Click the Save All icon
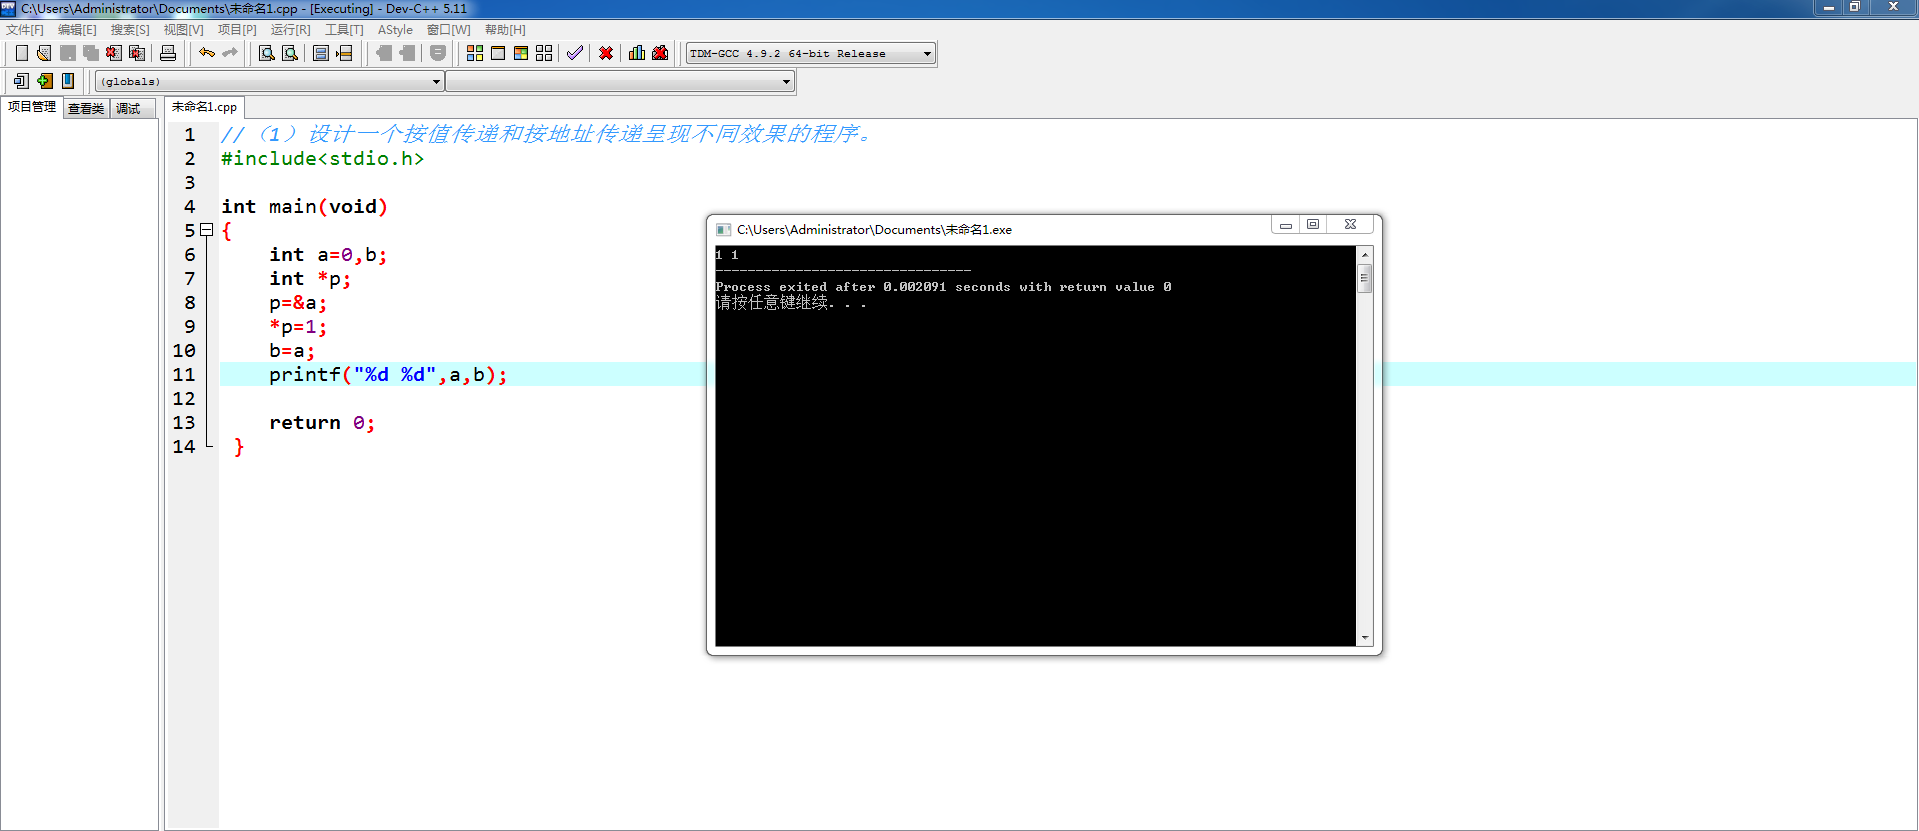1919x831 pixels. [x=91, y=53]
